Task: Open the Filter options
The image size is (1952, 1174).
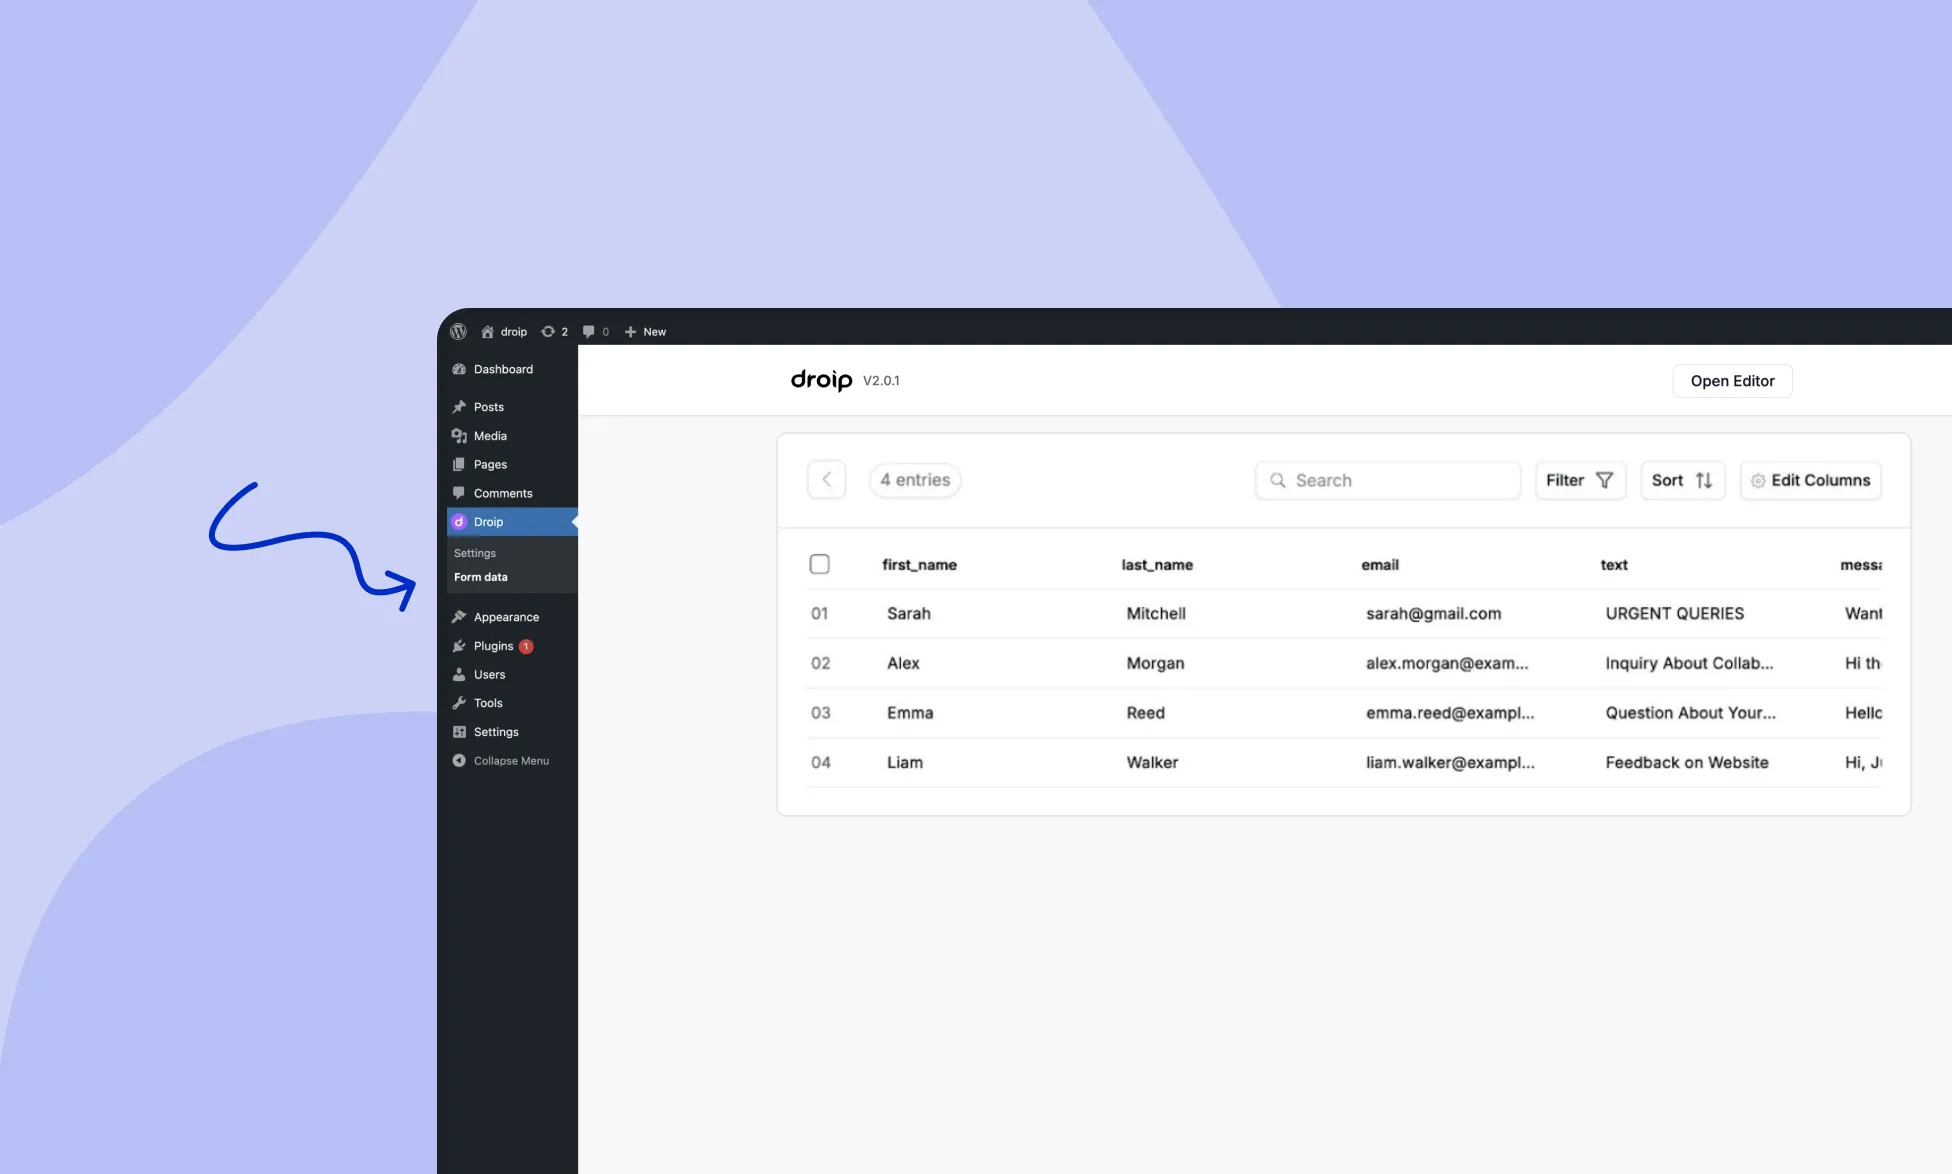Action: (x=1580, y=480)
